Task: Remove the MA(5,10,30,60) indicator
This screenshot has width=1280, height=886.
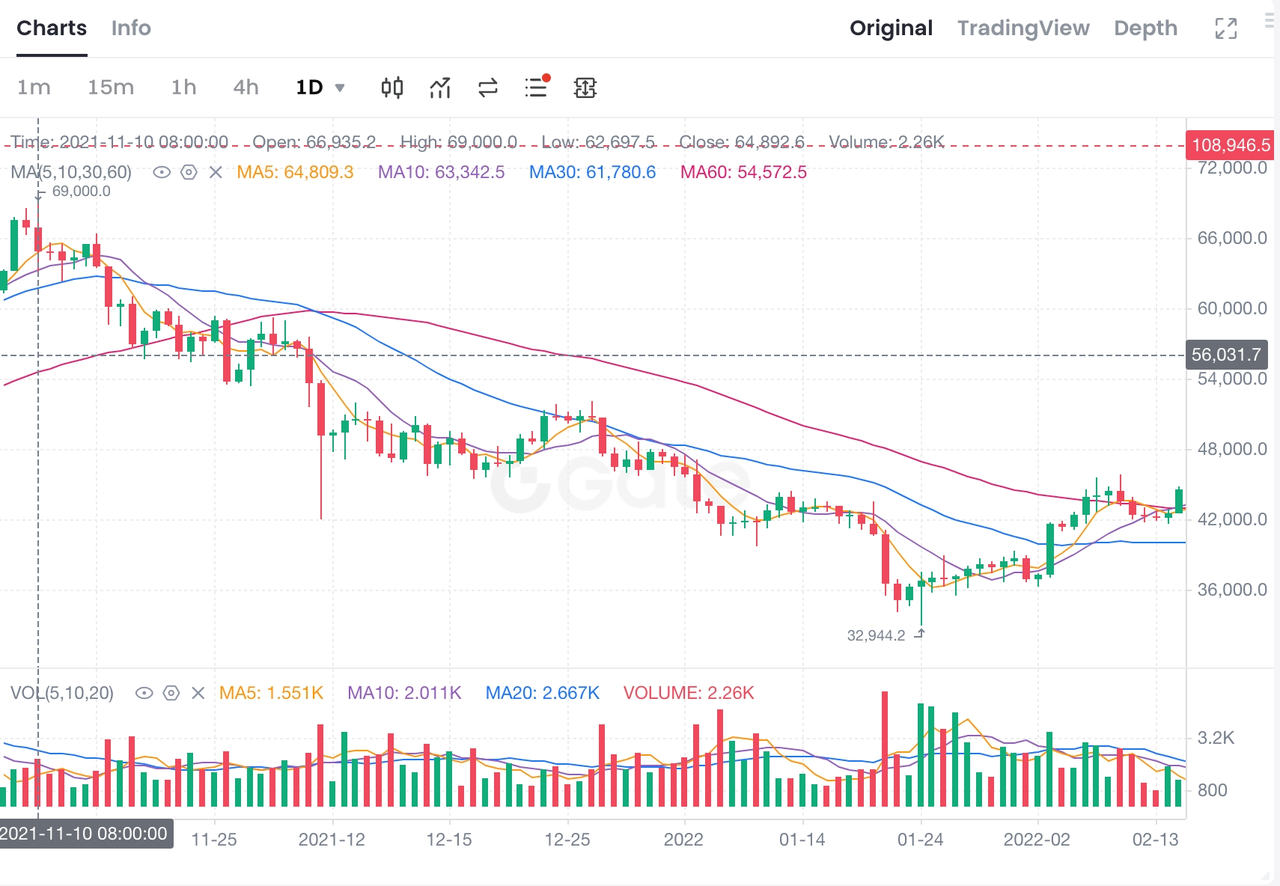Action: (215, 172)
